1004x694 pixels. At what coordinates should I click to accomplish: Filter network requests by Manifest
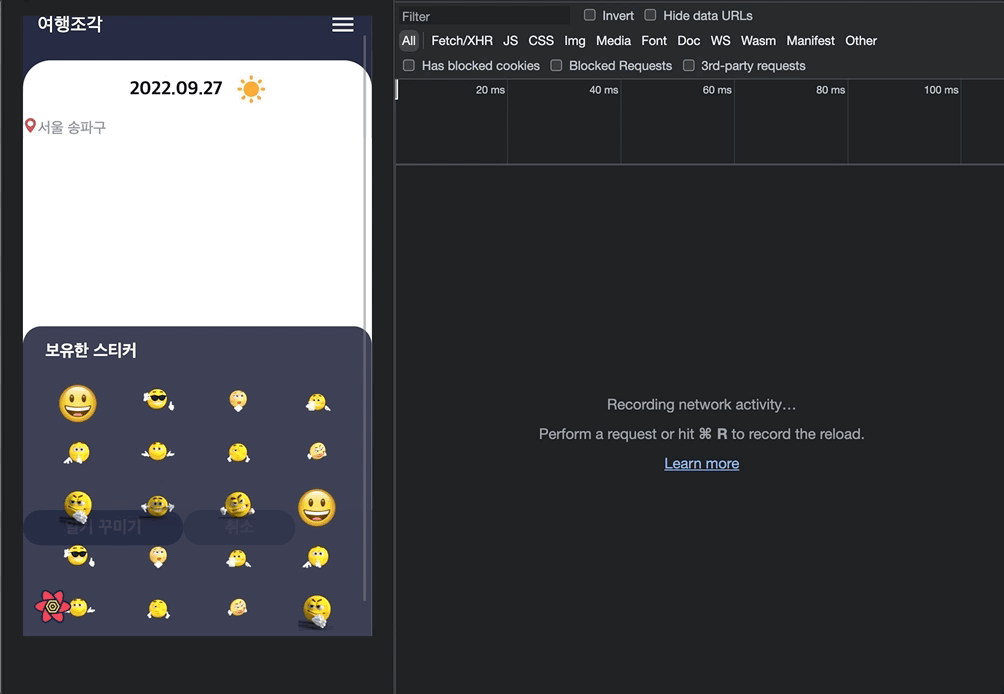click(810, 41)
